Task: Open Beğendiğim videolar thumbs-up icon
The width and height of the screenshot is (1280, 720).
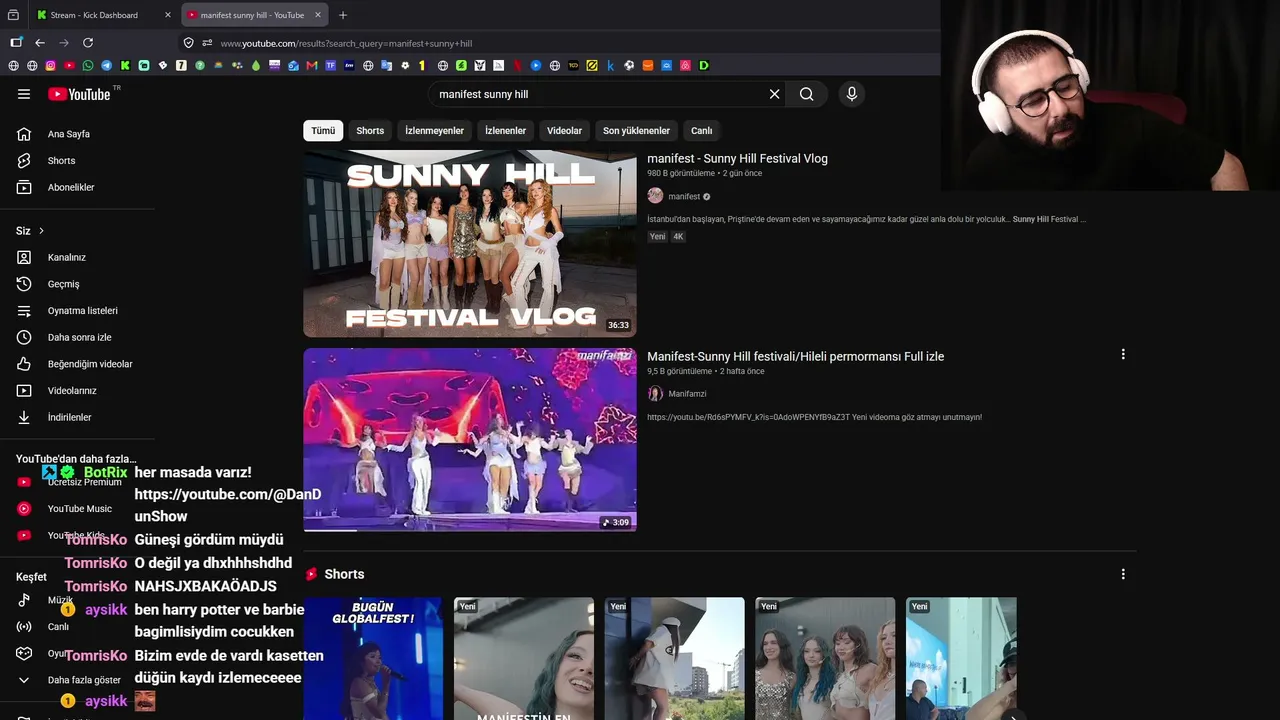Action: [24, 364]
